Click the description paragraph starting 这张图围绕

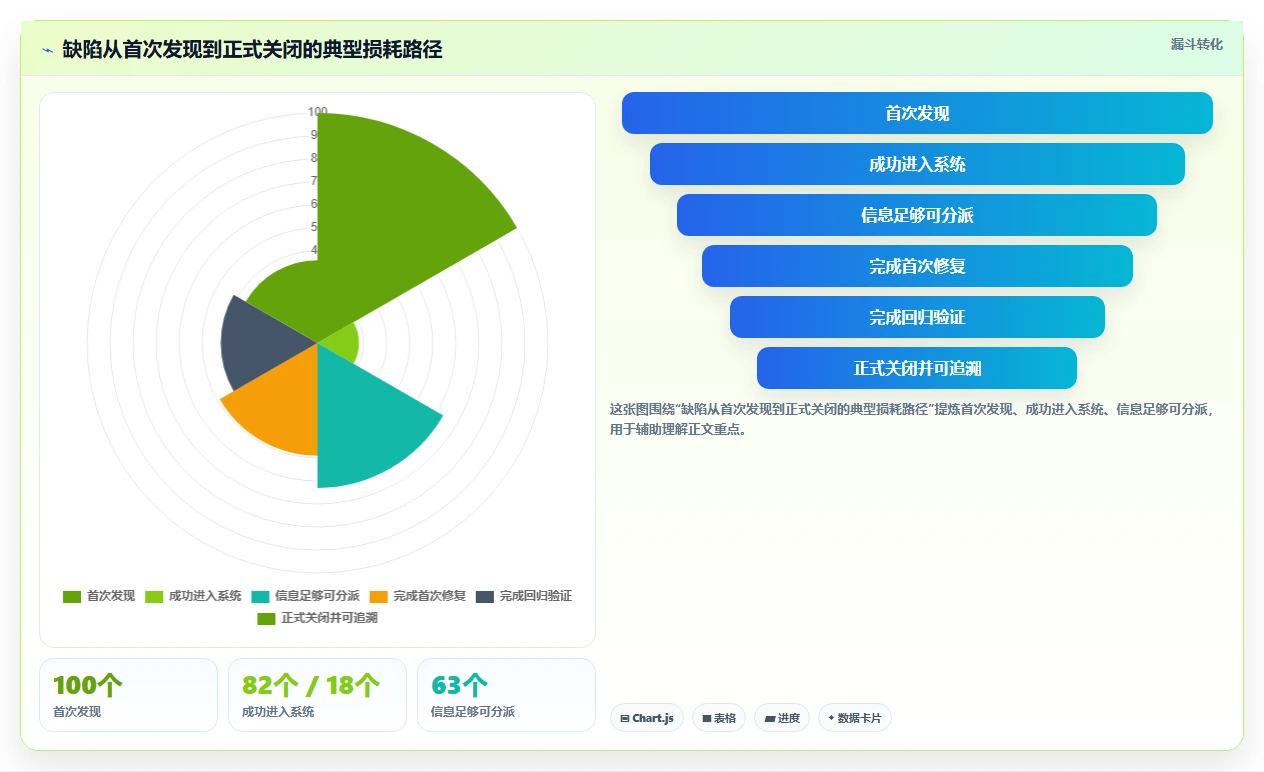(x=912, y=420)
